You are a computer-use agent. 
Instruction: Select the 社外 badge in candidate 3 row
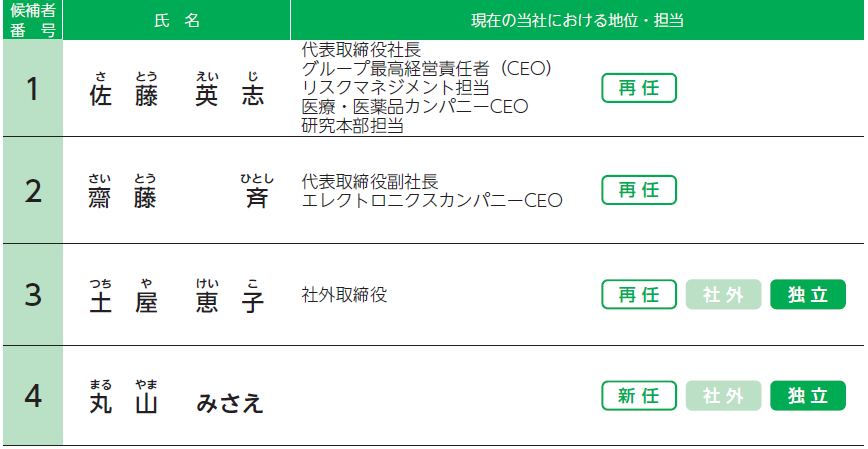(x=724, y=294)
